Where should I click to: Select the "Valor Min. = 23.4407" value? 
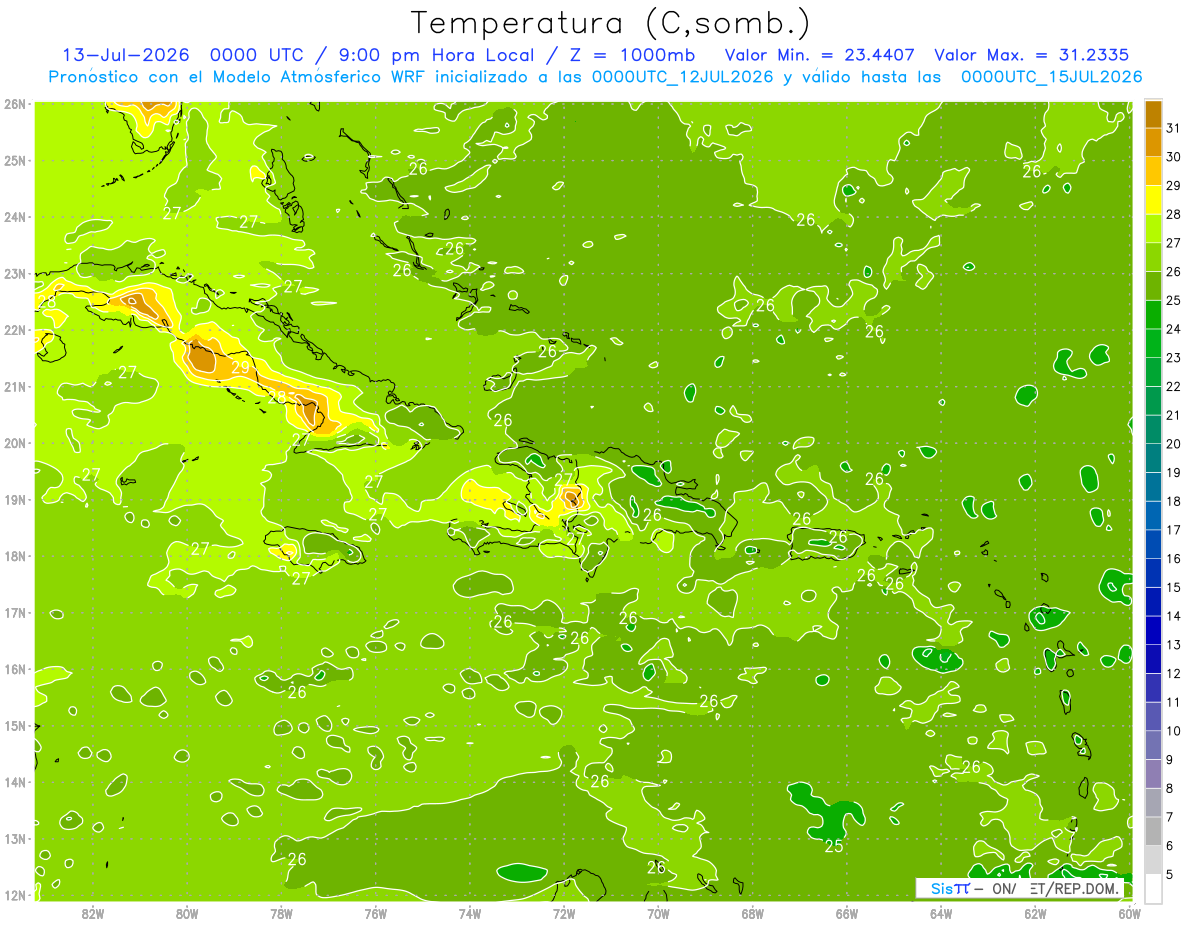tap(821, 55)
